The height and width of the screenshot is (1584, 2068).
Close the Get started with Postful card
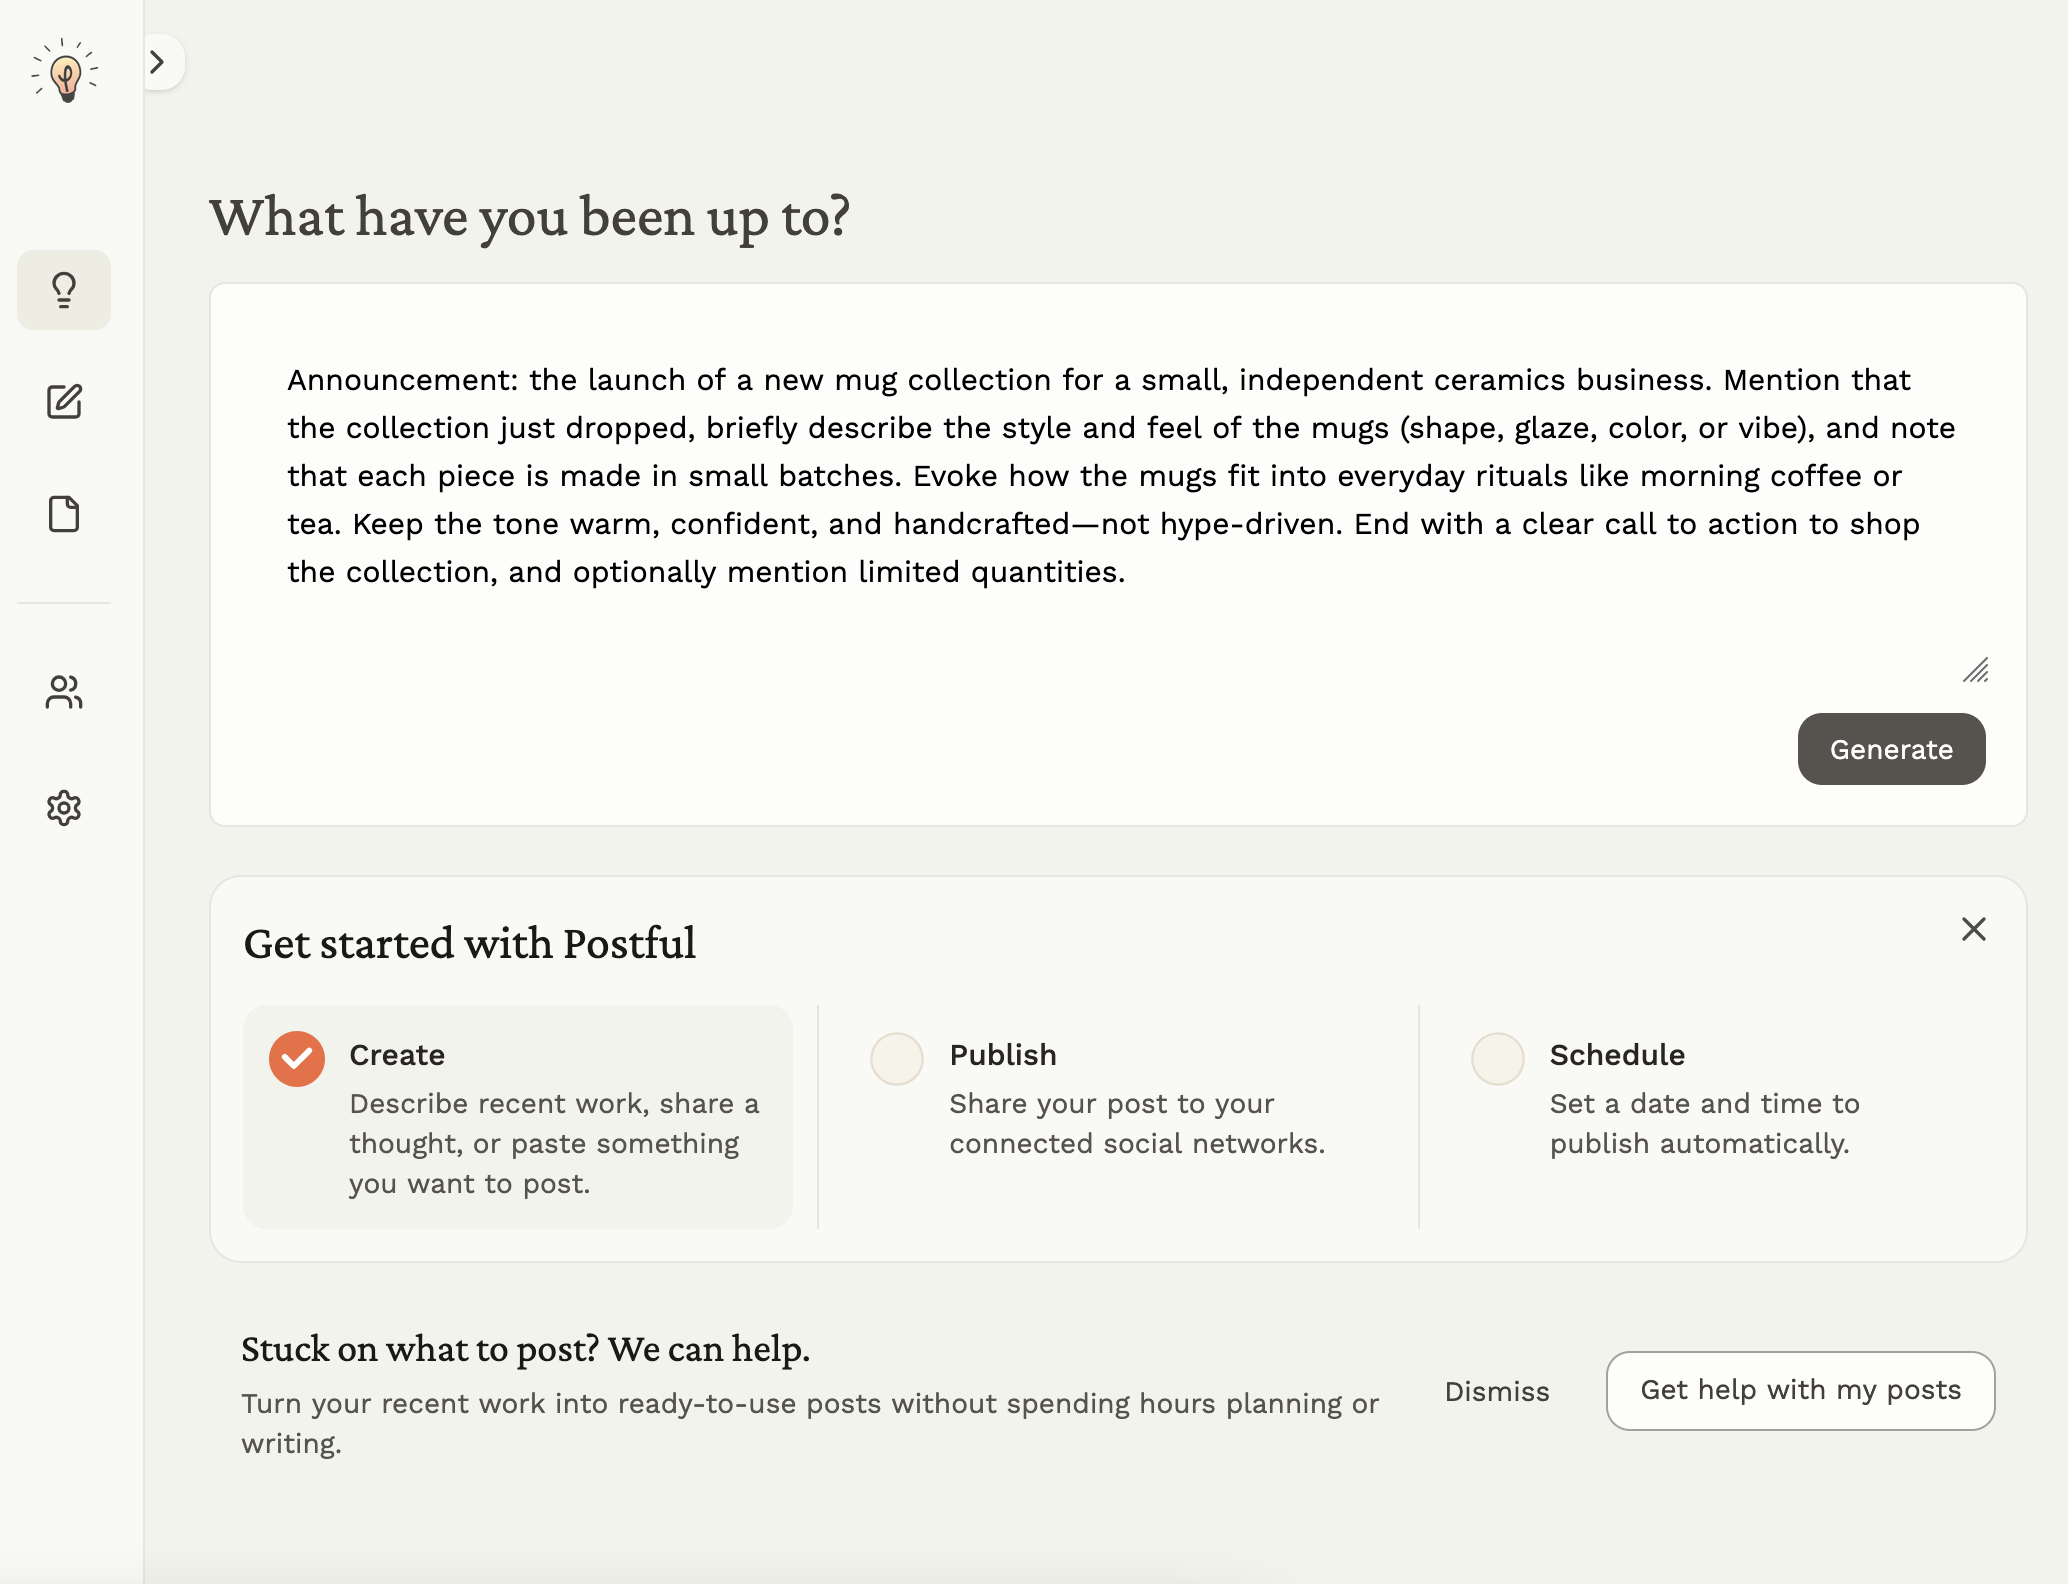click(1973, 930)
